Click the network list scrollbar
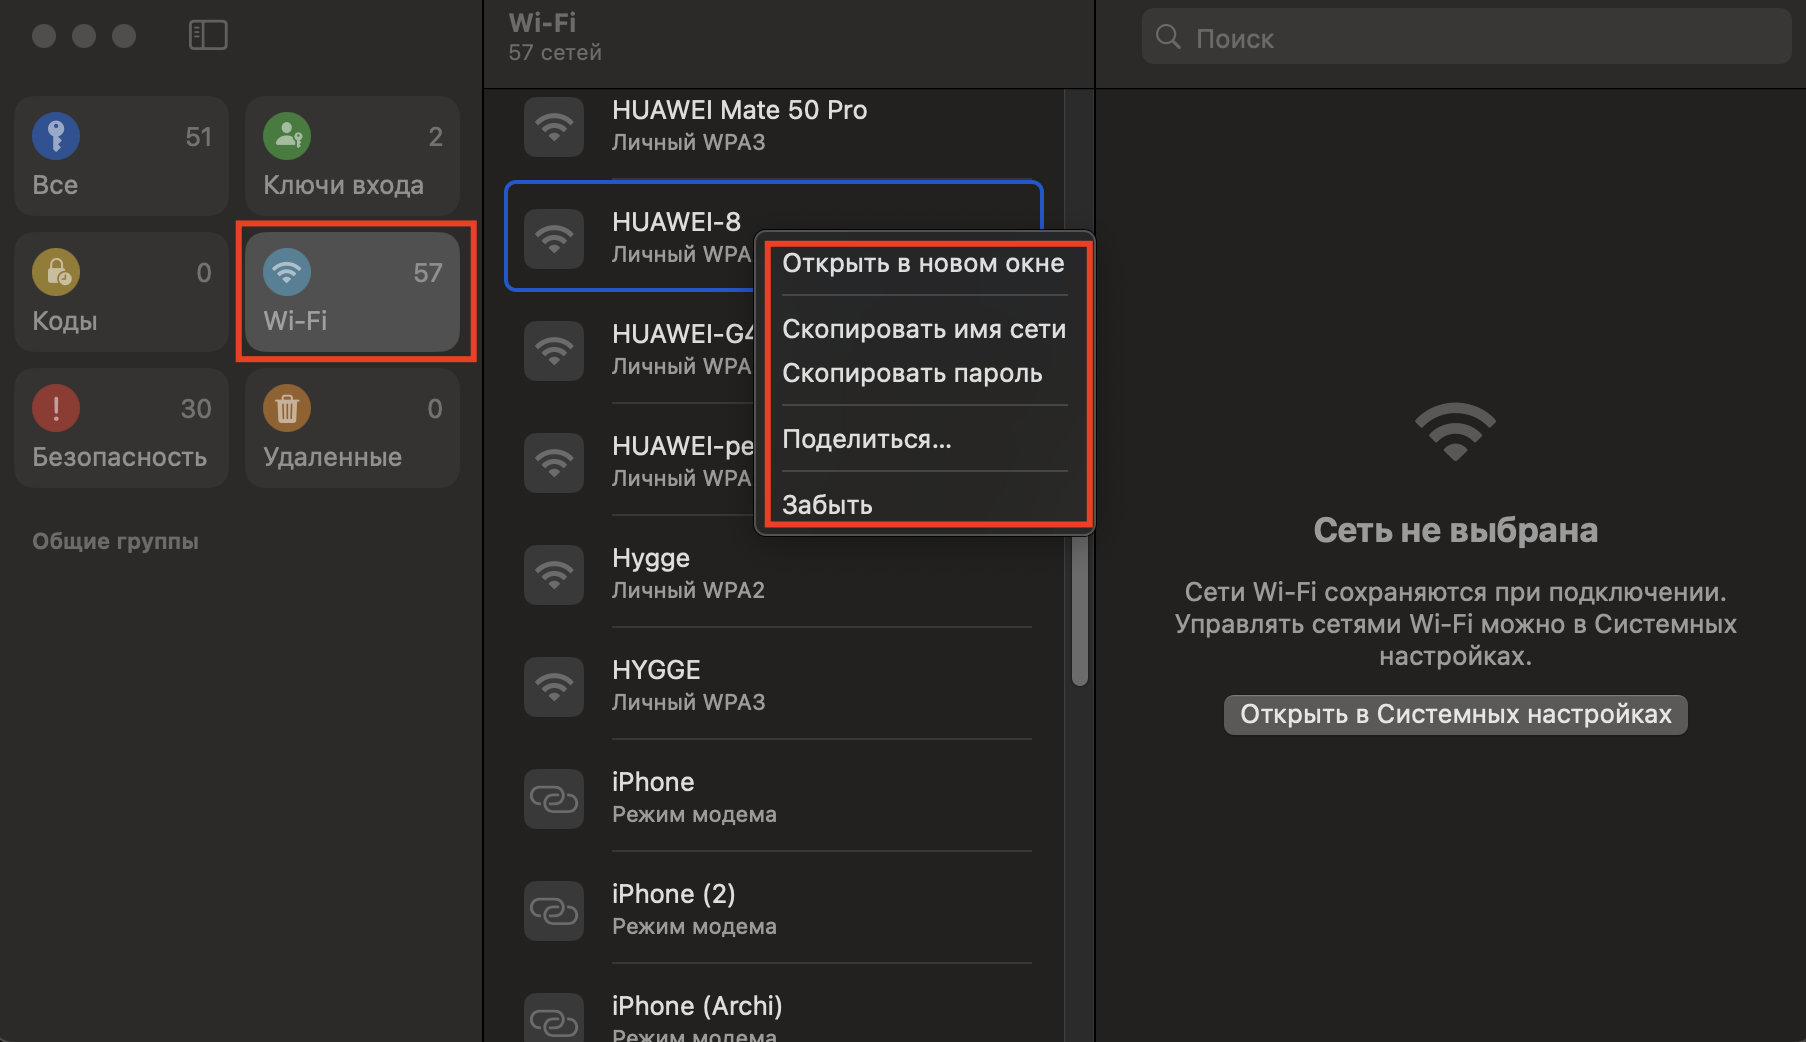Viewport: 1806px width, 1042px height. (x=1079, y=610)
